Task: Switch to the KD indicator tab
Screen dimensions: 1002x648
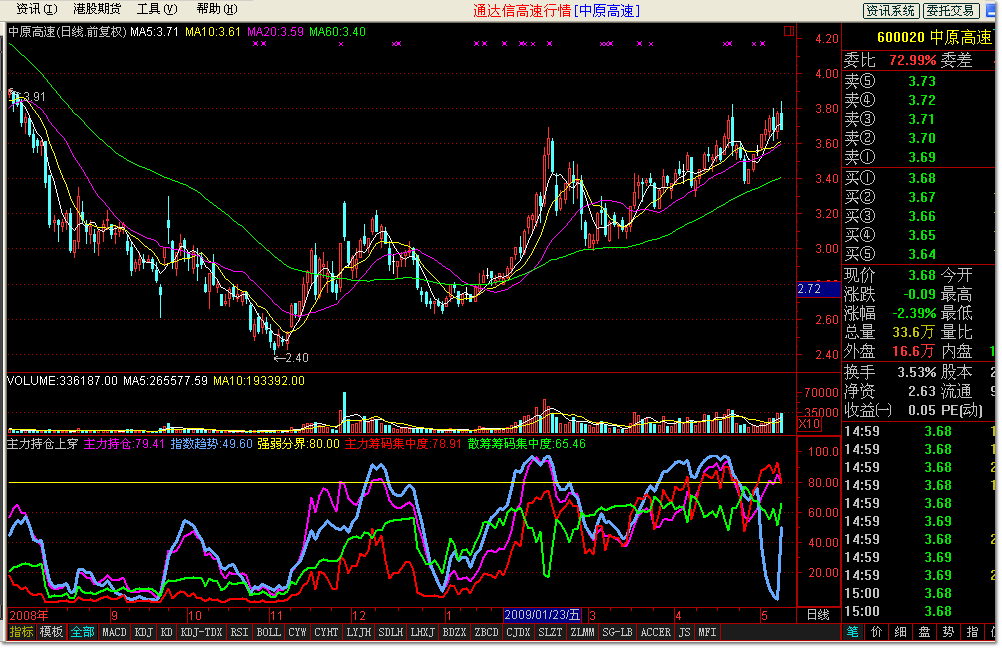Action: coord(167,632)
